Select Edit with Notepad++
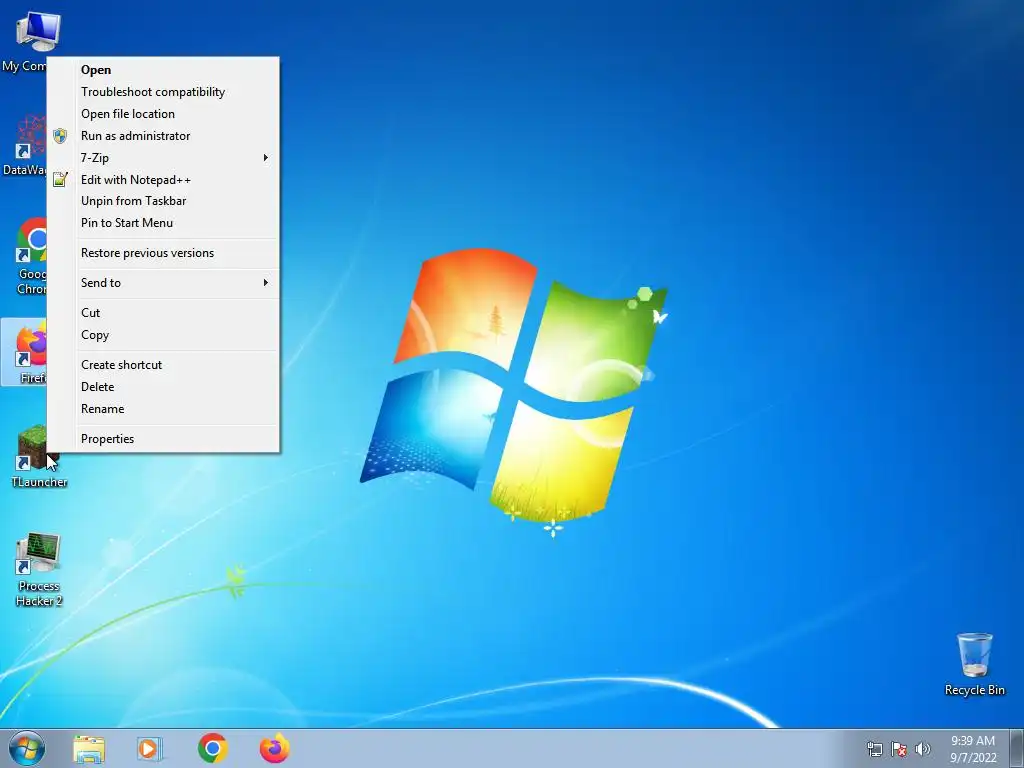Screen dimensions: 1024x768 click(163, 180)
